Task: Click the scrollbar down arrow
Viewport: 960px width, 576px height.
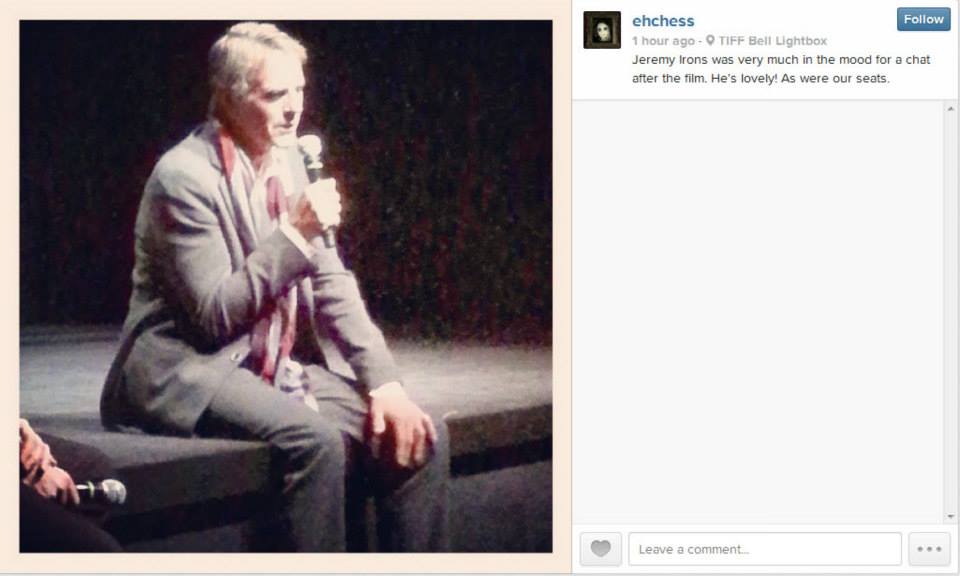Action: pyautogui.click(x=950, y=517)
